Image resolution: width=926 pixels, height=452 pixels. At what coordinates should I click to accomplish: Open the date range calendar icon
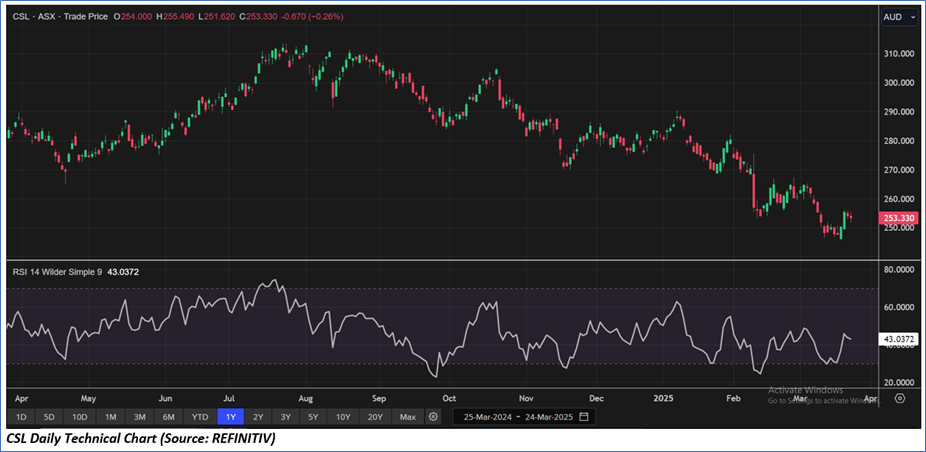(x=584, y=416)
